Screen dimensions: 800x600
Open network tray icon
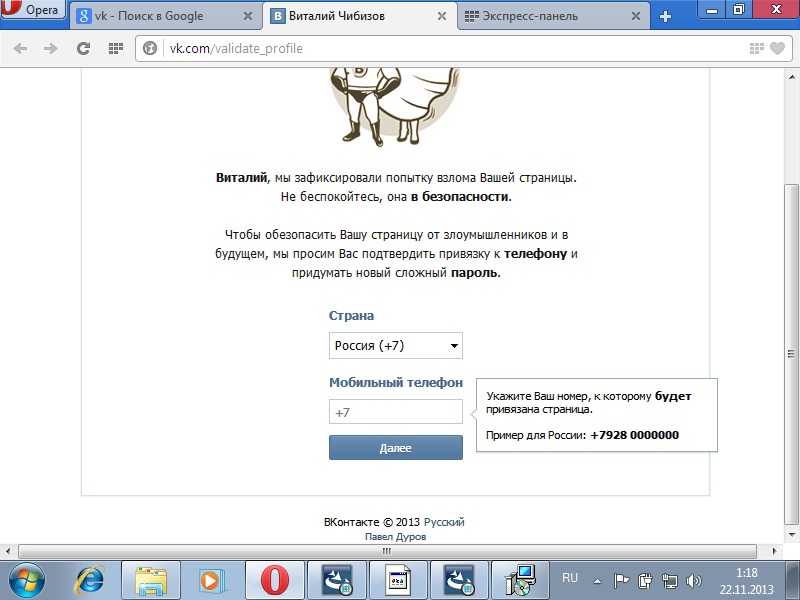pyautogui.click(x=669, y=580)
